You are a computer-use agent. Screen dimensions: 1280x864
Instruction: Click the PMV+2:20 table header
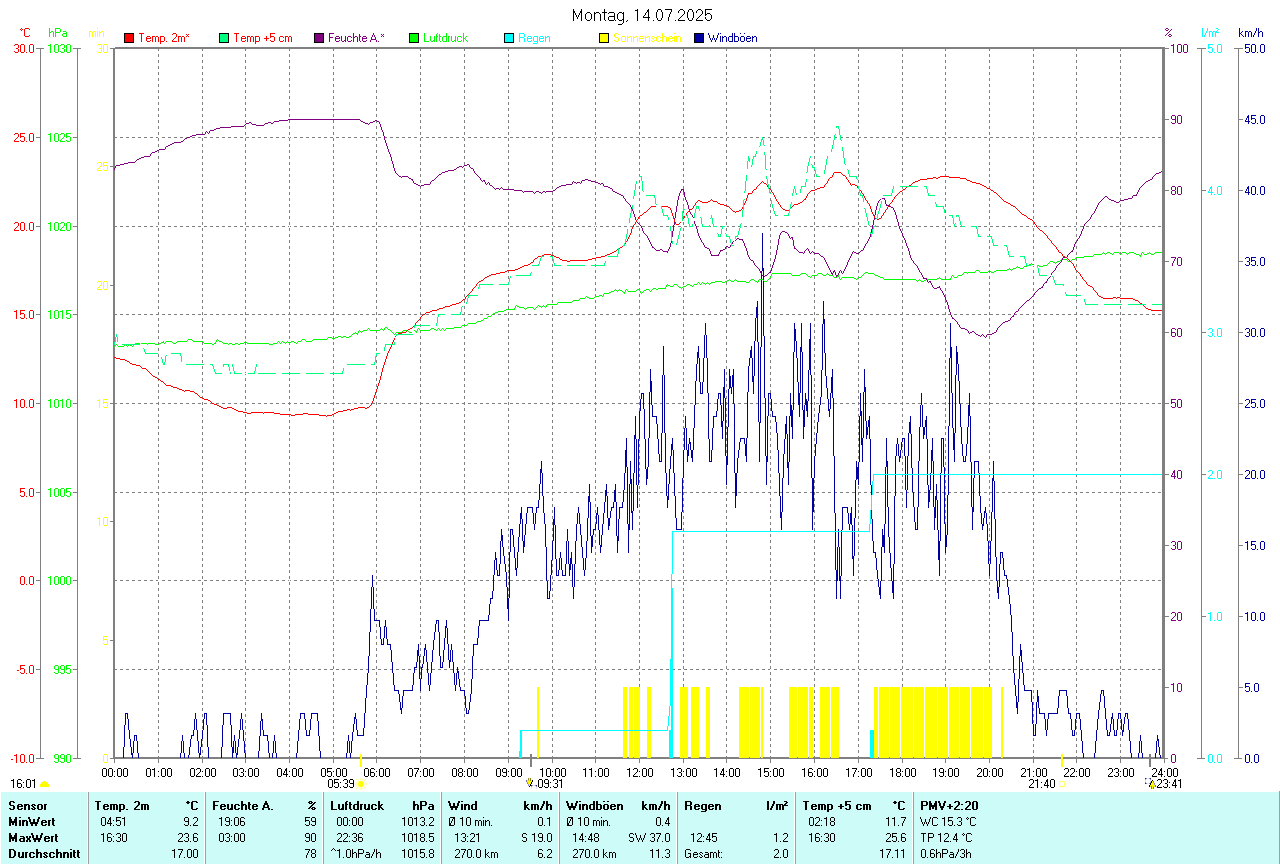click(948, 805)
